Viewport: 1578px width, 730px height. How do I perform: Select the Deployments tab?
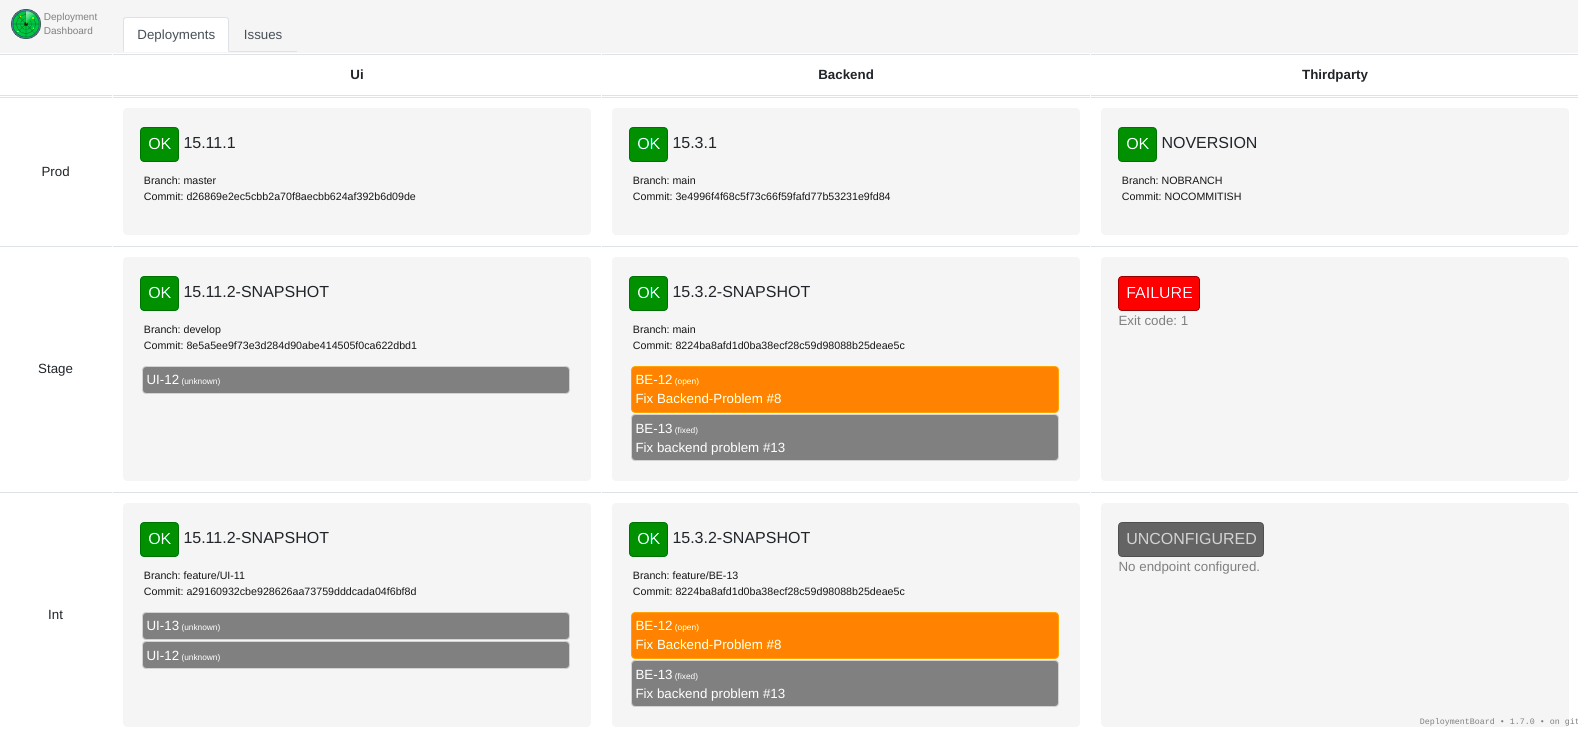tap(176, 35)
